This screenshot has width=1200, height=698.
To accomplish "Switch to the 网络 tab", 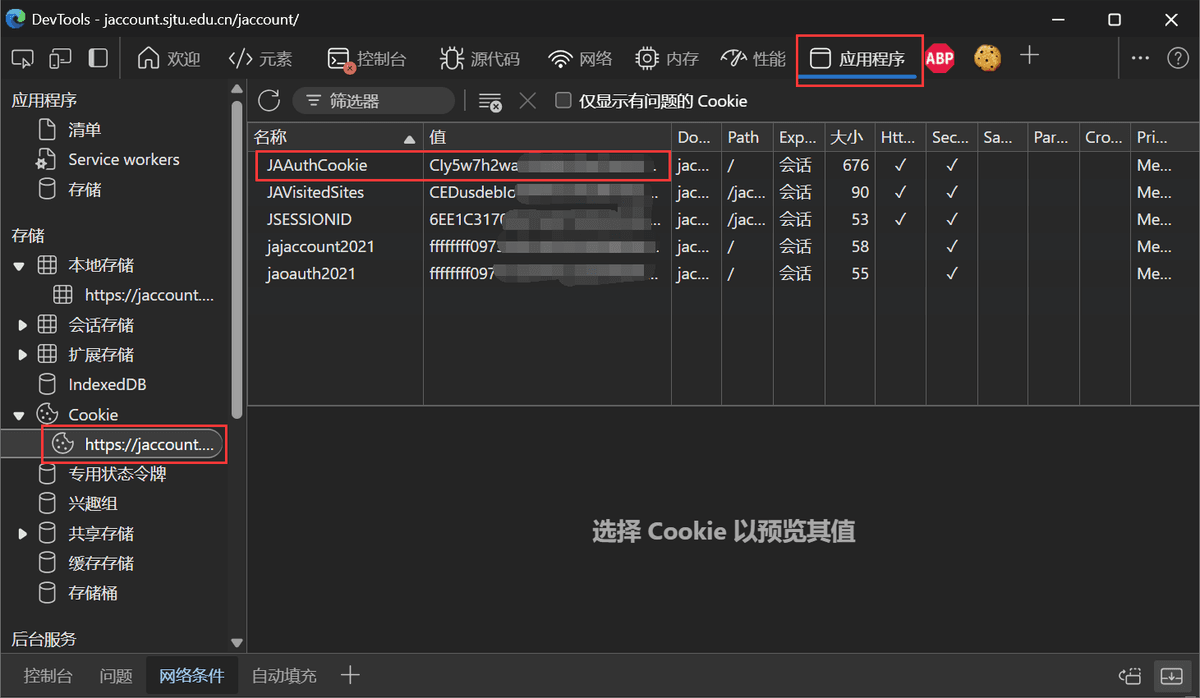I will (580, 58).
